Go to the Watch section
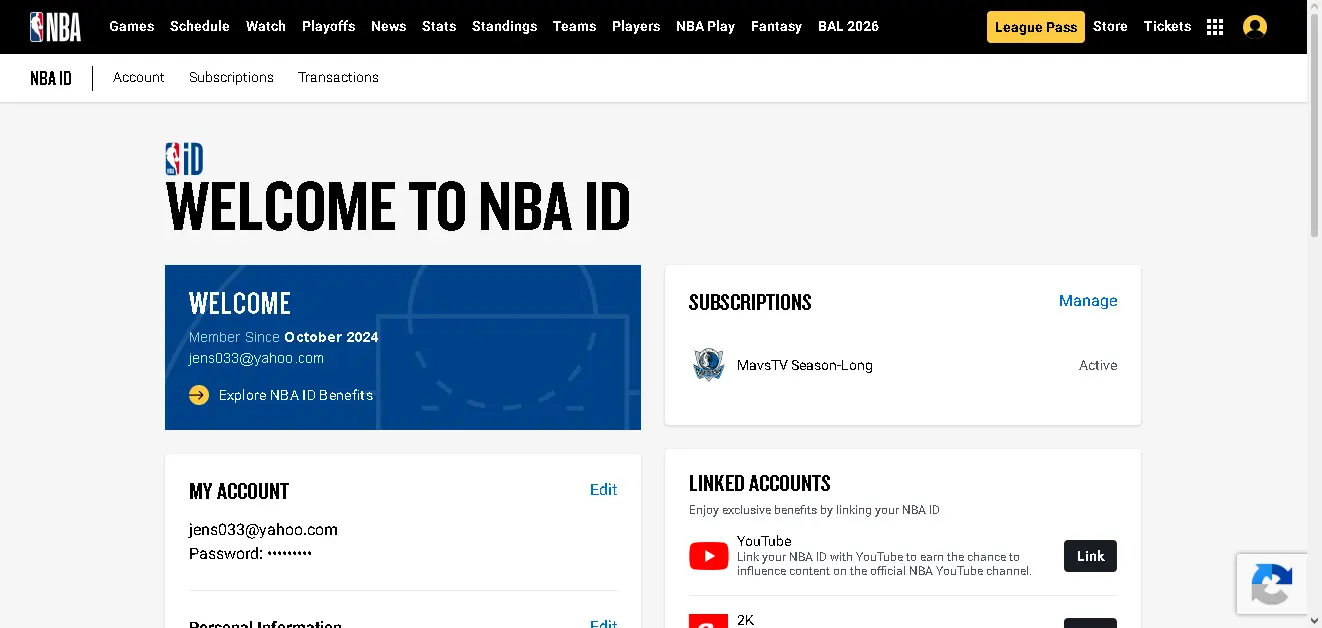 (x=266, y=26)
